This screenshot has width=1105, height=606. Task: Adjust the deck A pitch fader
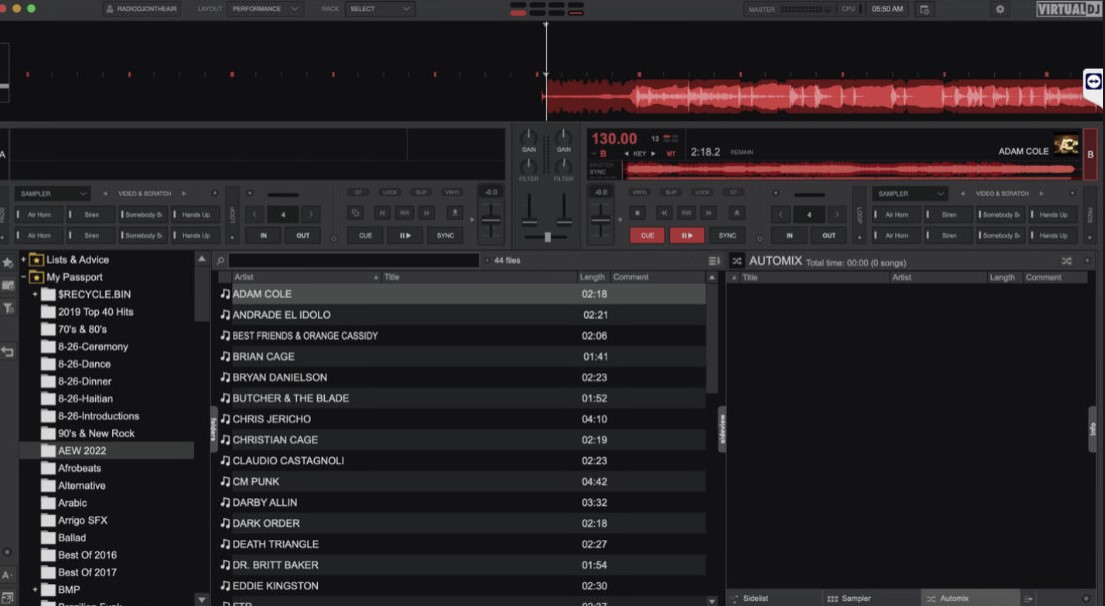pos(491,220)
